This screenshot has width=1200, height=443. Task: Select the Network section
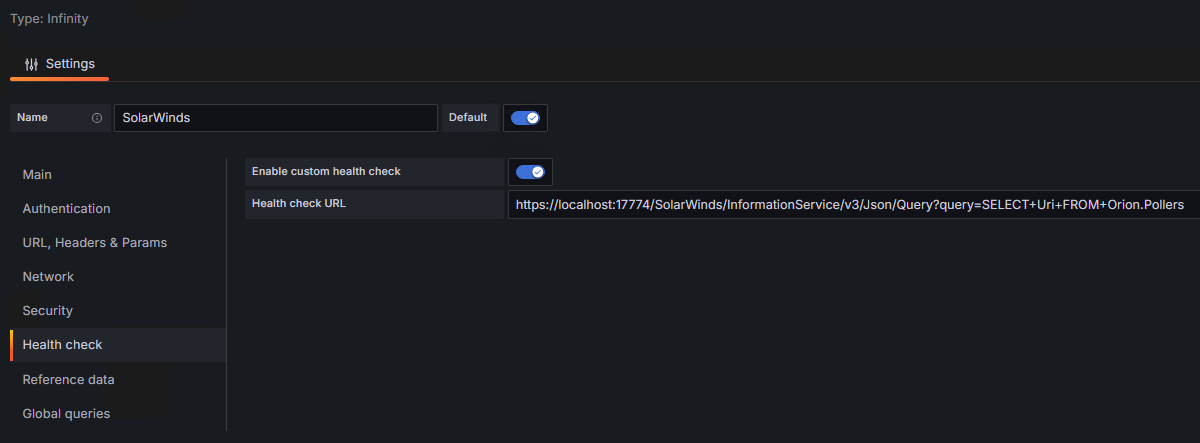coord(48,277)
